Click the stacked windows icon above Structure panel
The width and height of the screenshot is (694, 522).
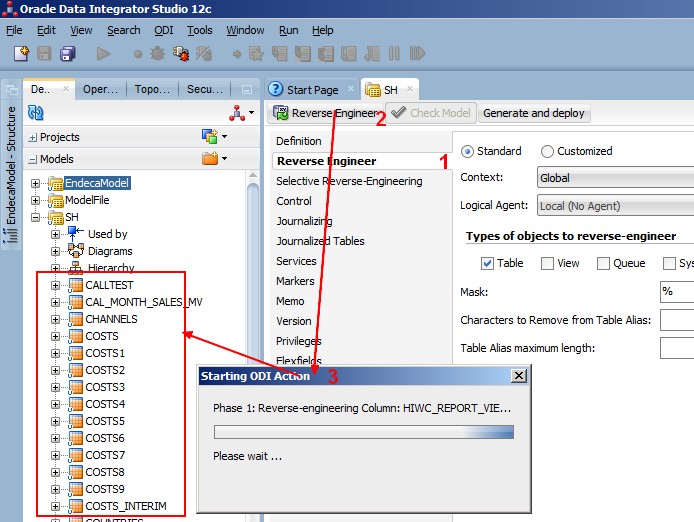12,90
